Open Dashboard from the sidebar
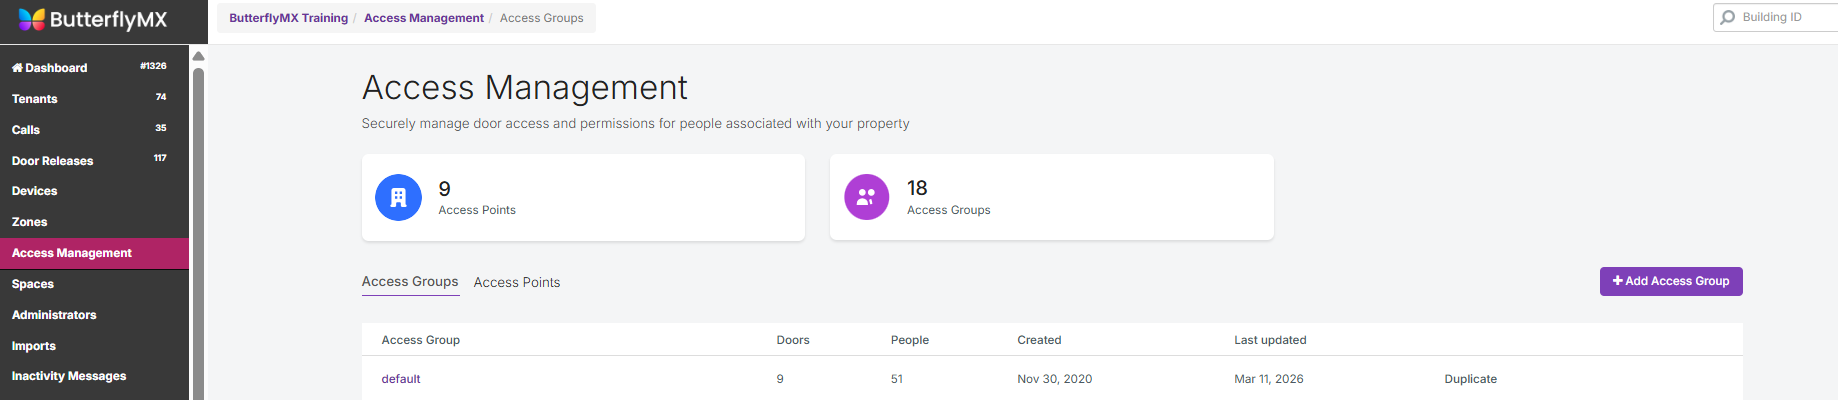 (x=50, y=68)
